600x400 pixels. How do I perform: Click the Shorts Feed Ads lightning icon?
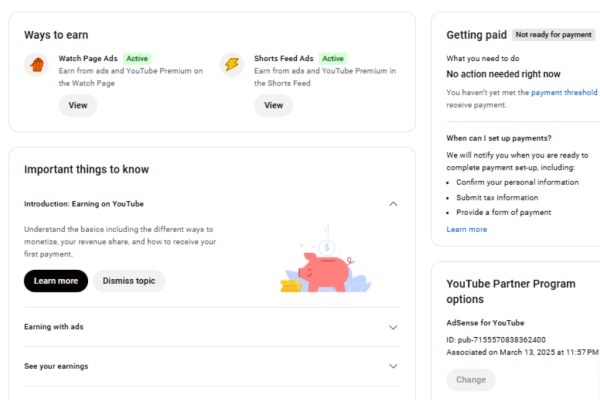[x=232, y=65]
